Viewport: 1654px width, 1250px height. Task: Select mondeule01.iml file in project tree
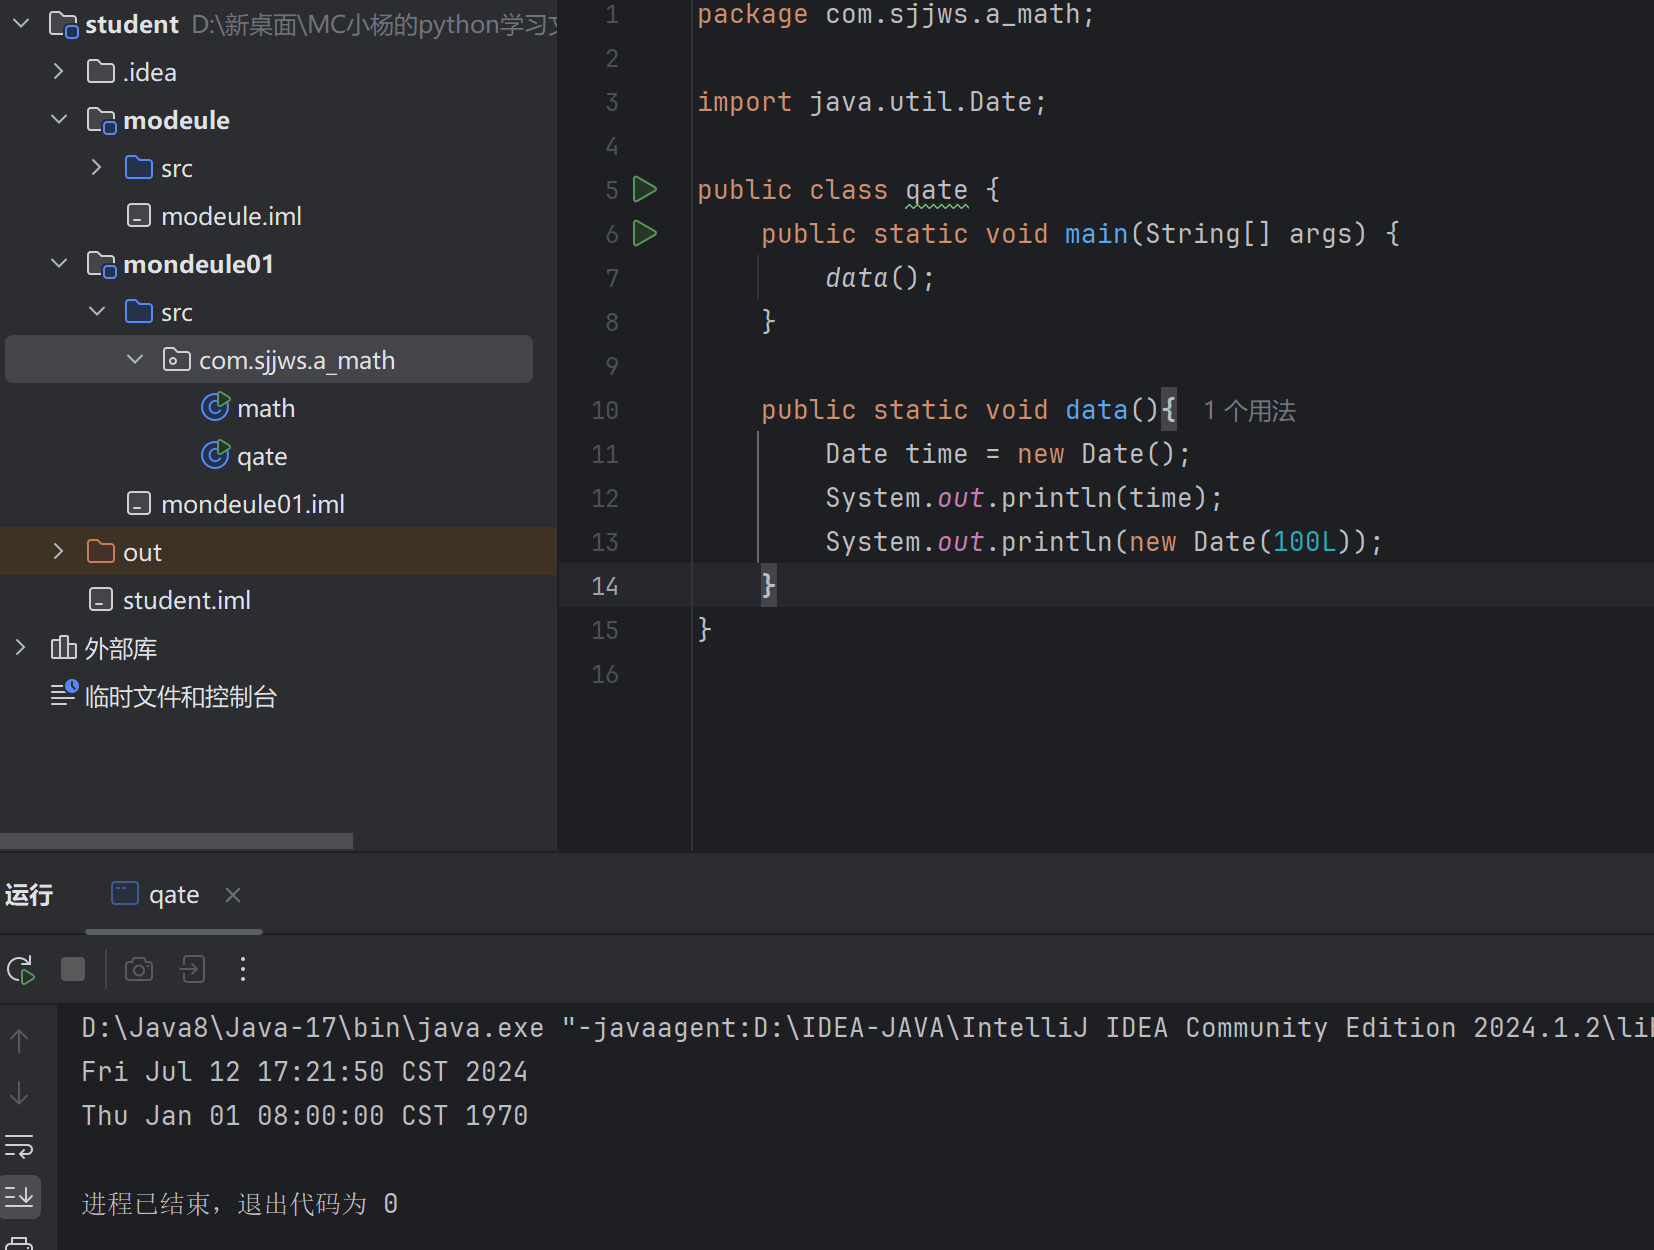(252, 504)
